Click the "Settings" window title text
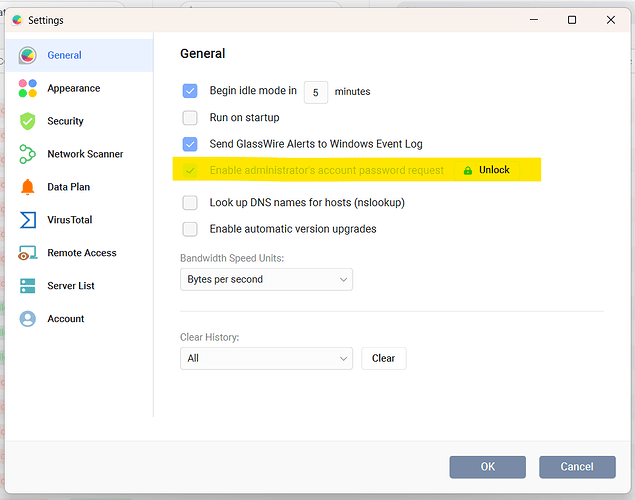The width and height of the screenshot is (635, 500). [46, 20]
